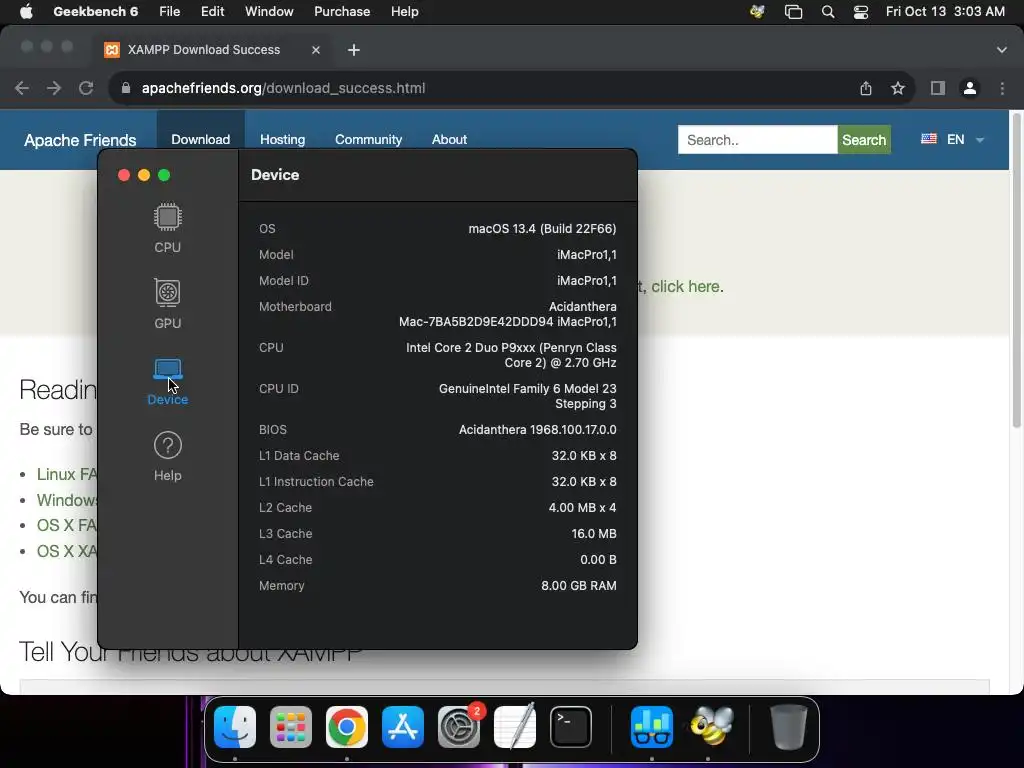Viewport: 1024px width, 768px height.
Task: Open Trash from the Dock
Action: tap(788, 727)
